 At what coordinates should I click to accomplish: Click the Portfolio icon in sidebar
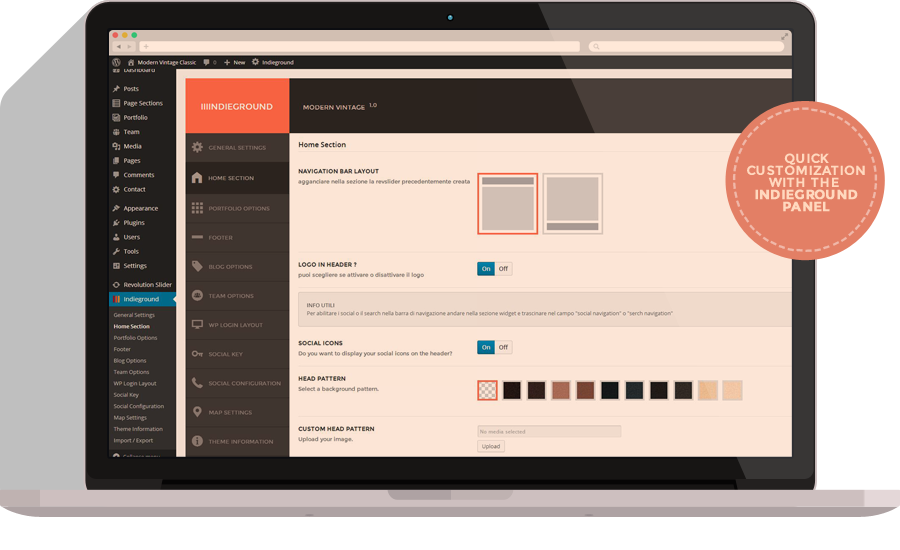[117, 117]
